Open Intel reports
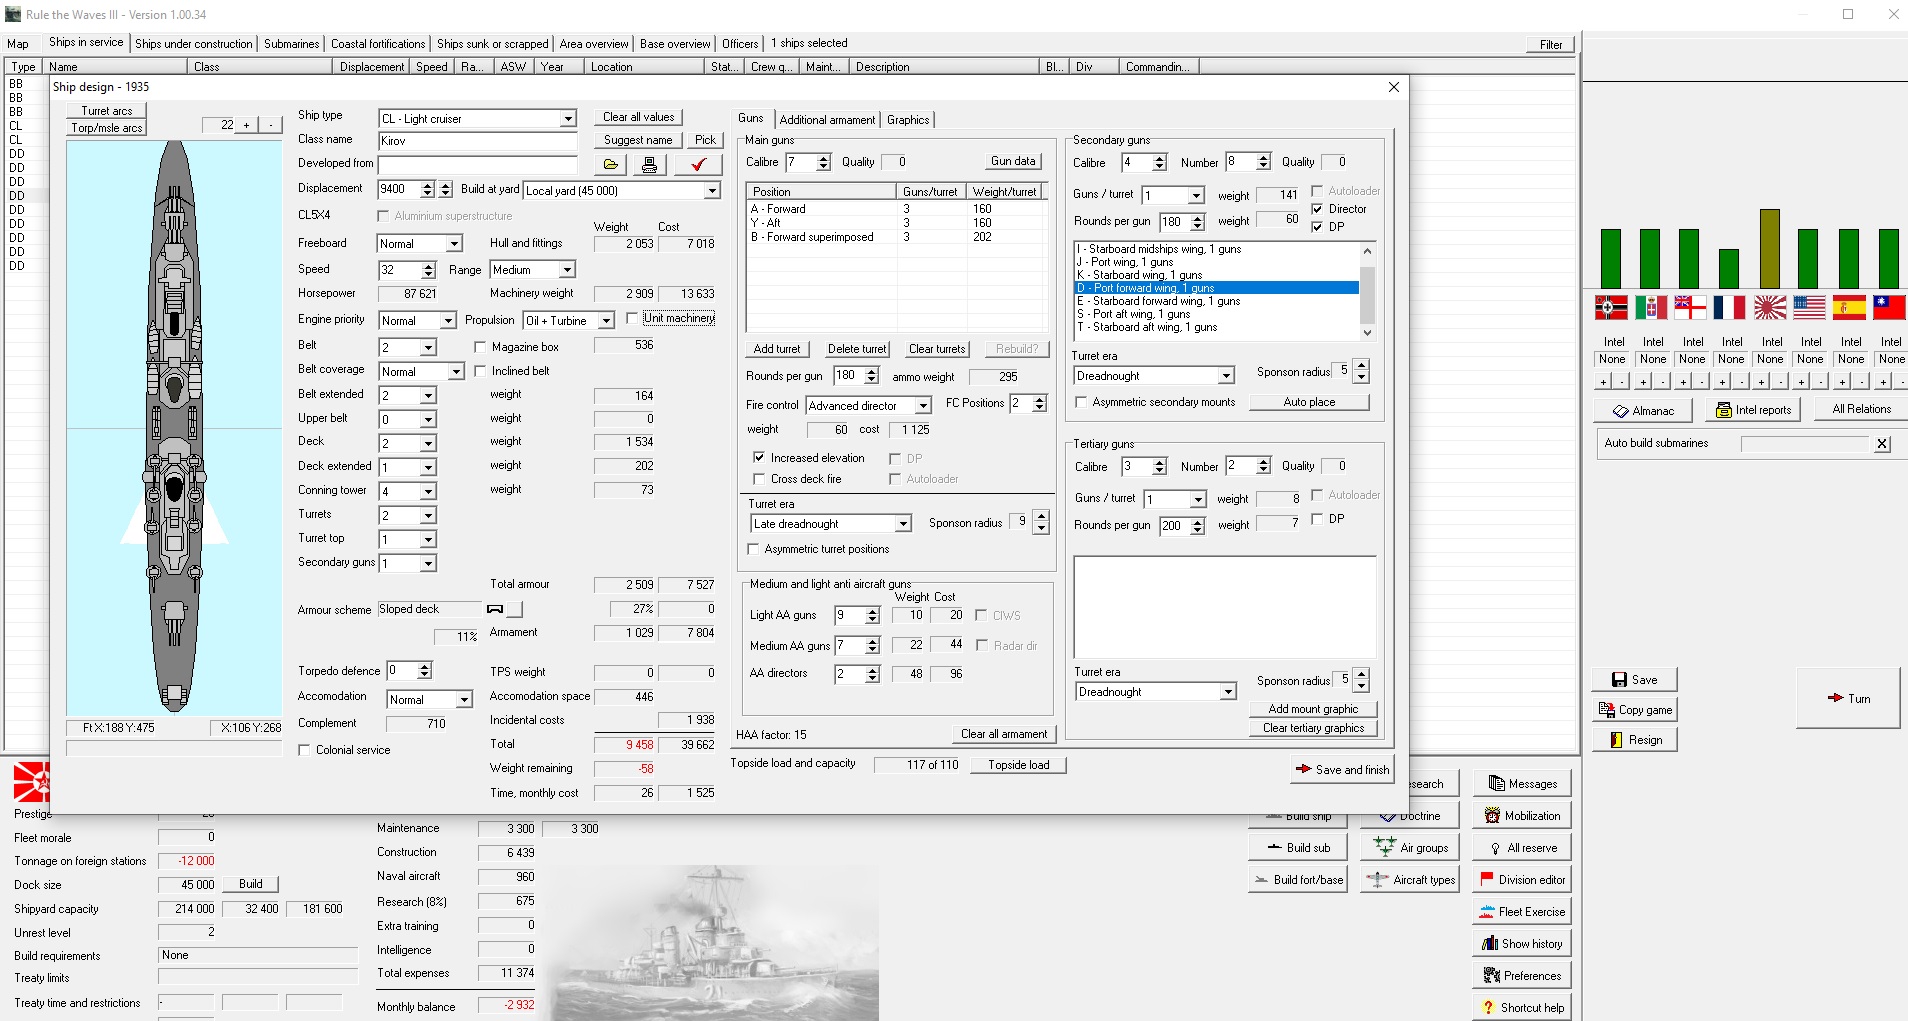The image size is (1908, 1021). pos(1753,410)
